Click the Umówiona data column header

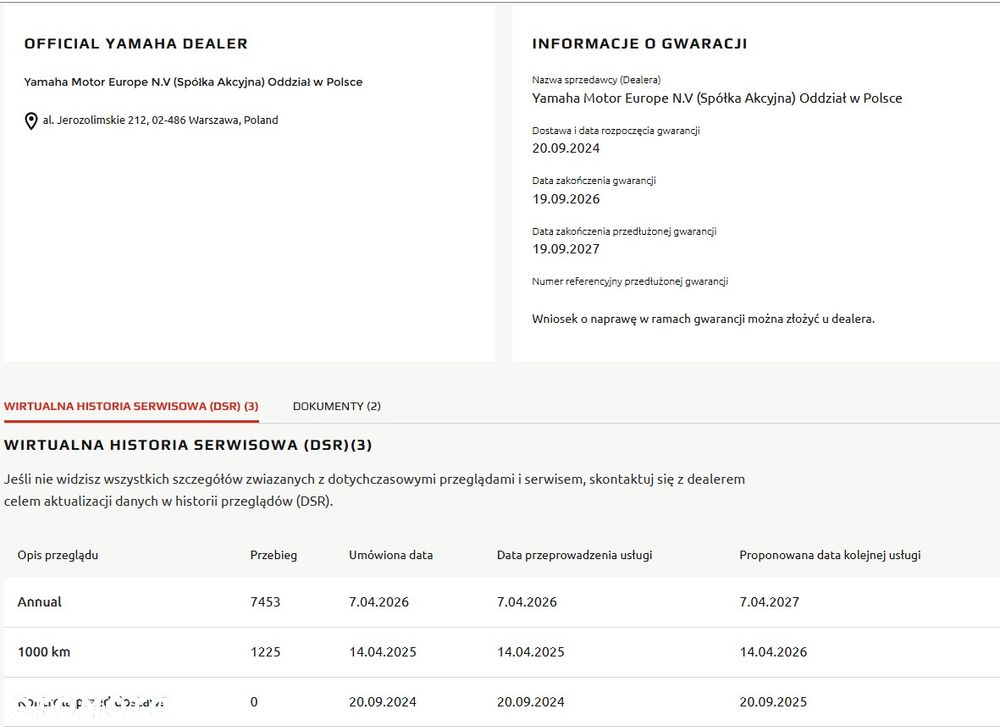[391, 555]
